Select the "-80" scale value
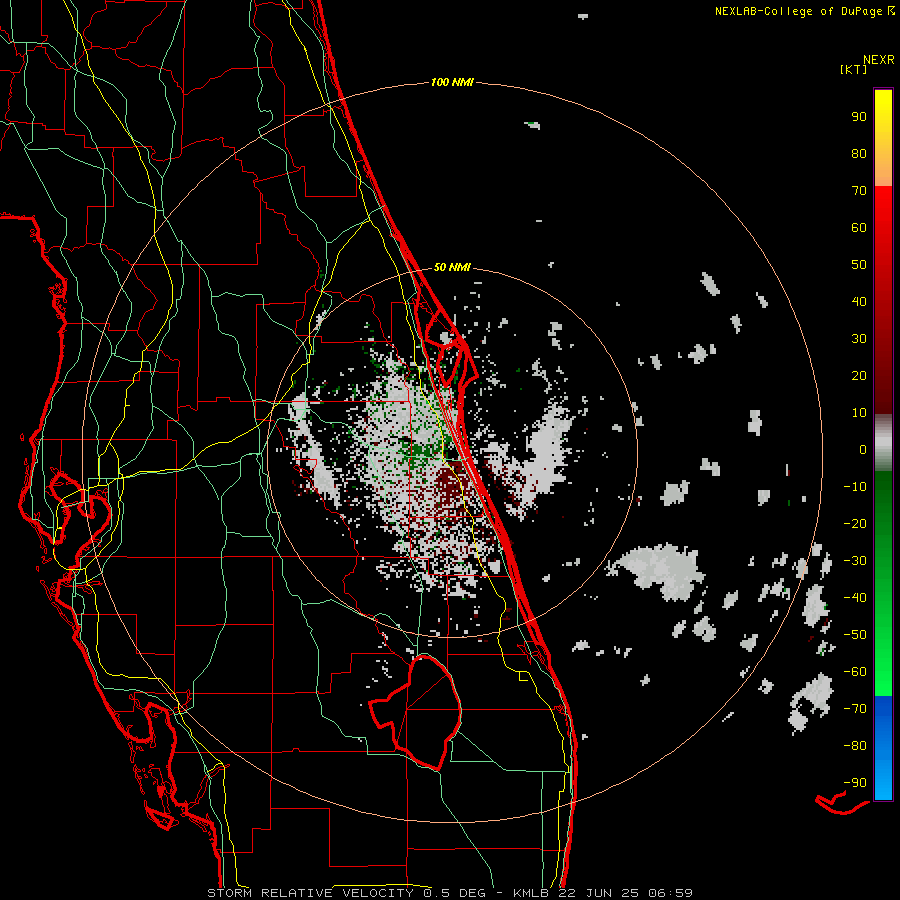Image resolution: width=900 pixels, height=900 pixels. [x=855, y=746]
